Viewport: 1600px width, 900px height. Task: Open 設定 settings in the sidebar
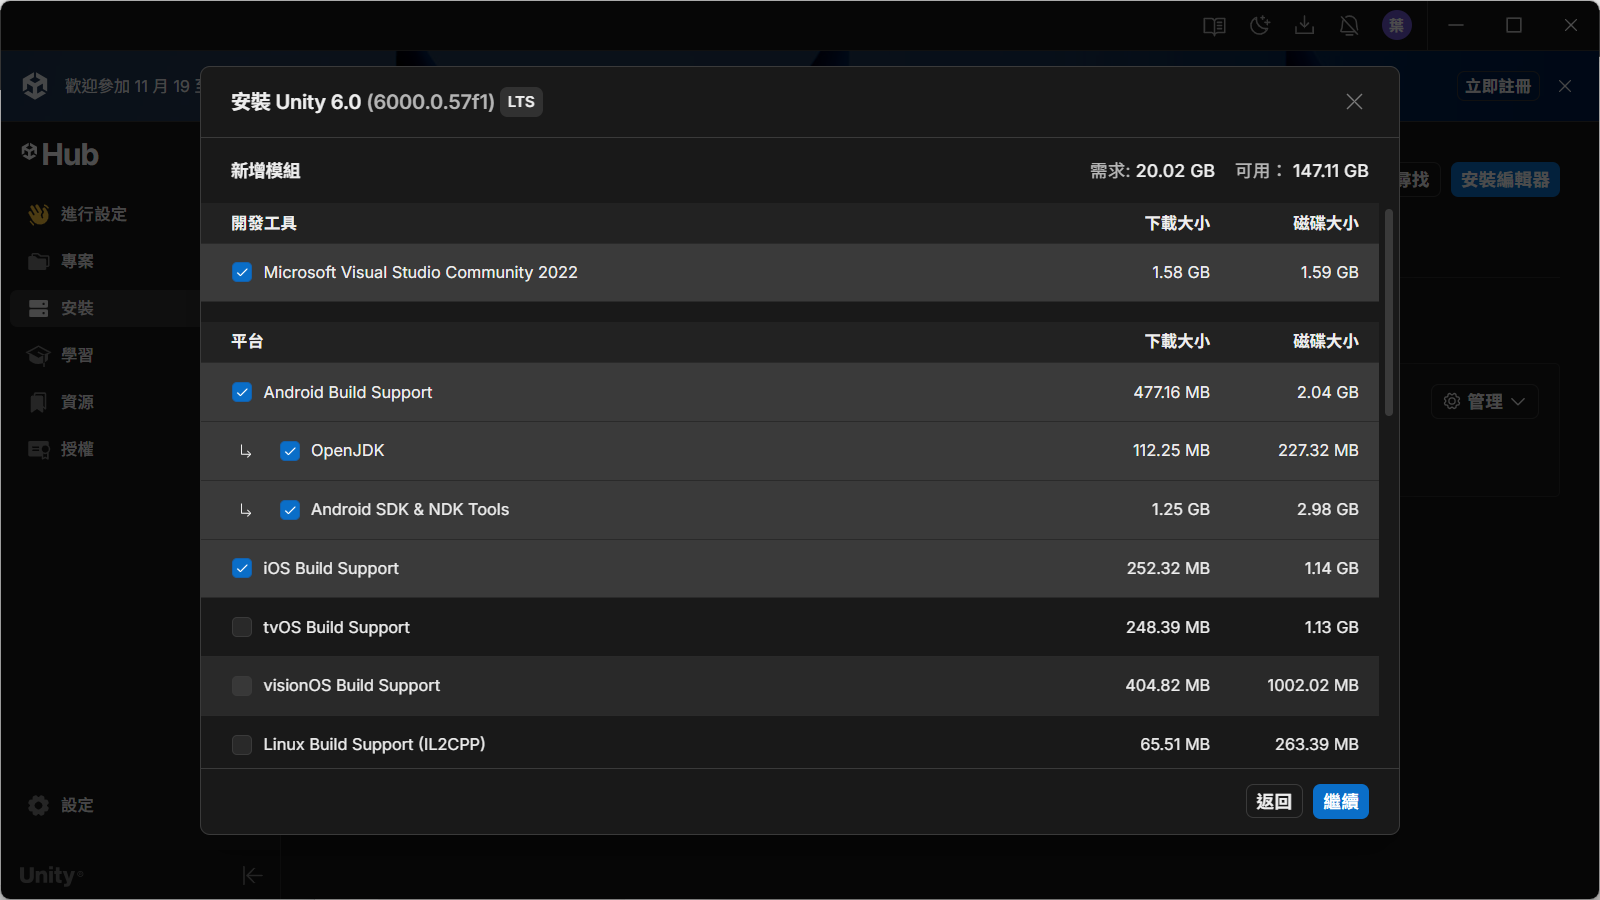[x=62, y=805]
